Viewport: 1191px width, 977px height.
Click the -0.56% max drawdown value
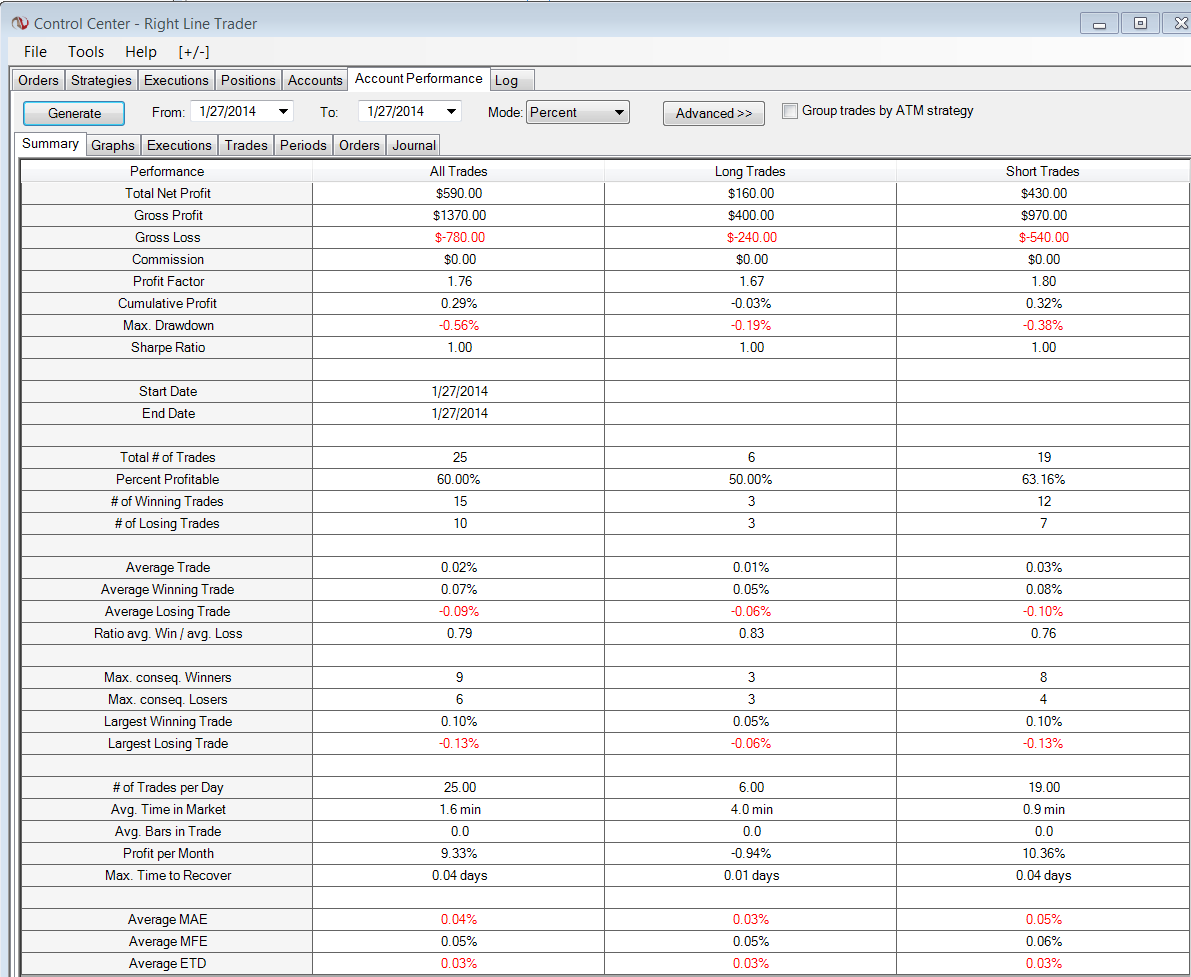pyautogui.click(x=459, y=326)
